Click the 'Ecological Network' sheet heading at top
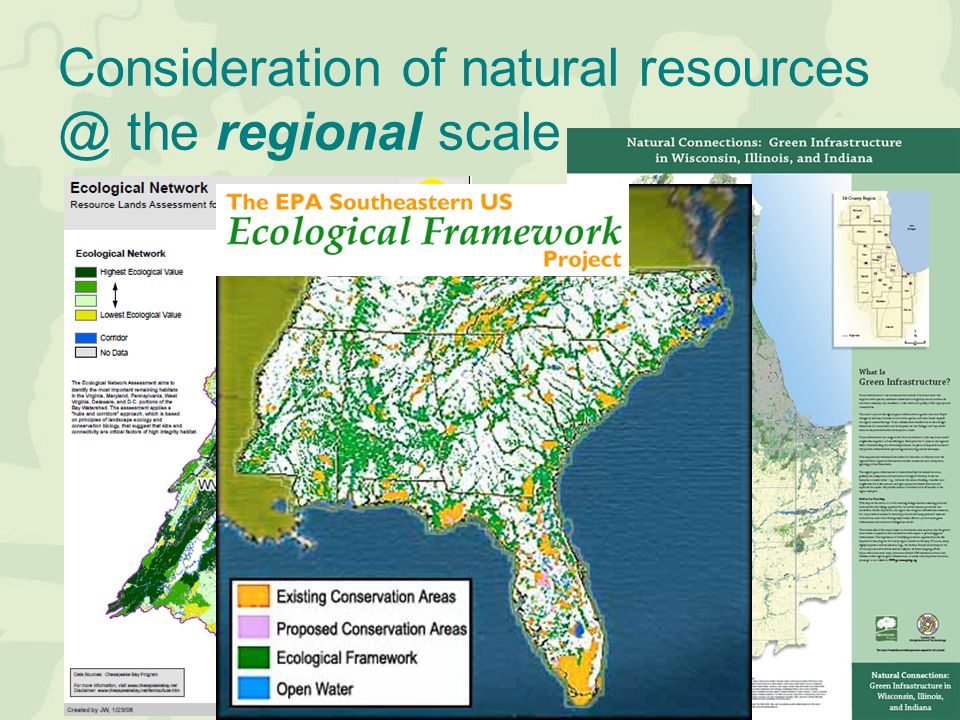 [x=139, y=188]
